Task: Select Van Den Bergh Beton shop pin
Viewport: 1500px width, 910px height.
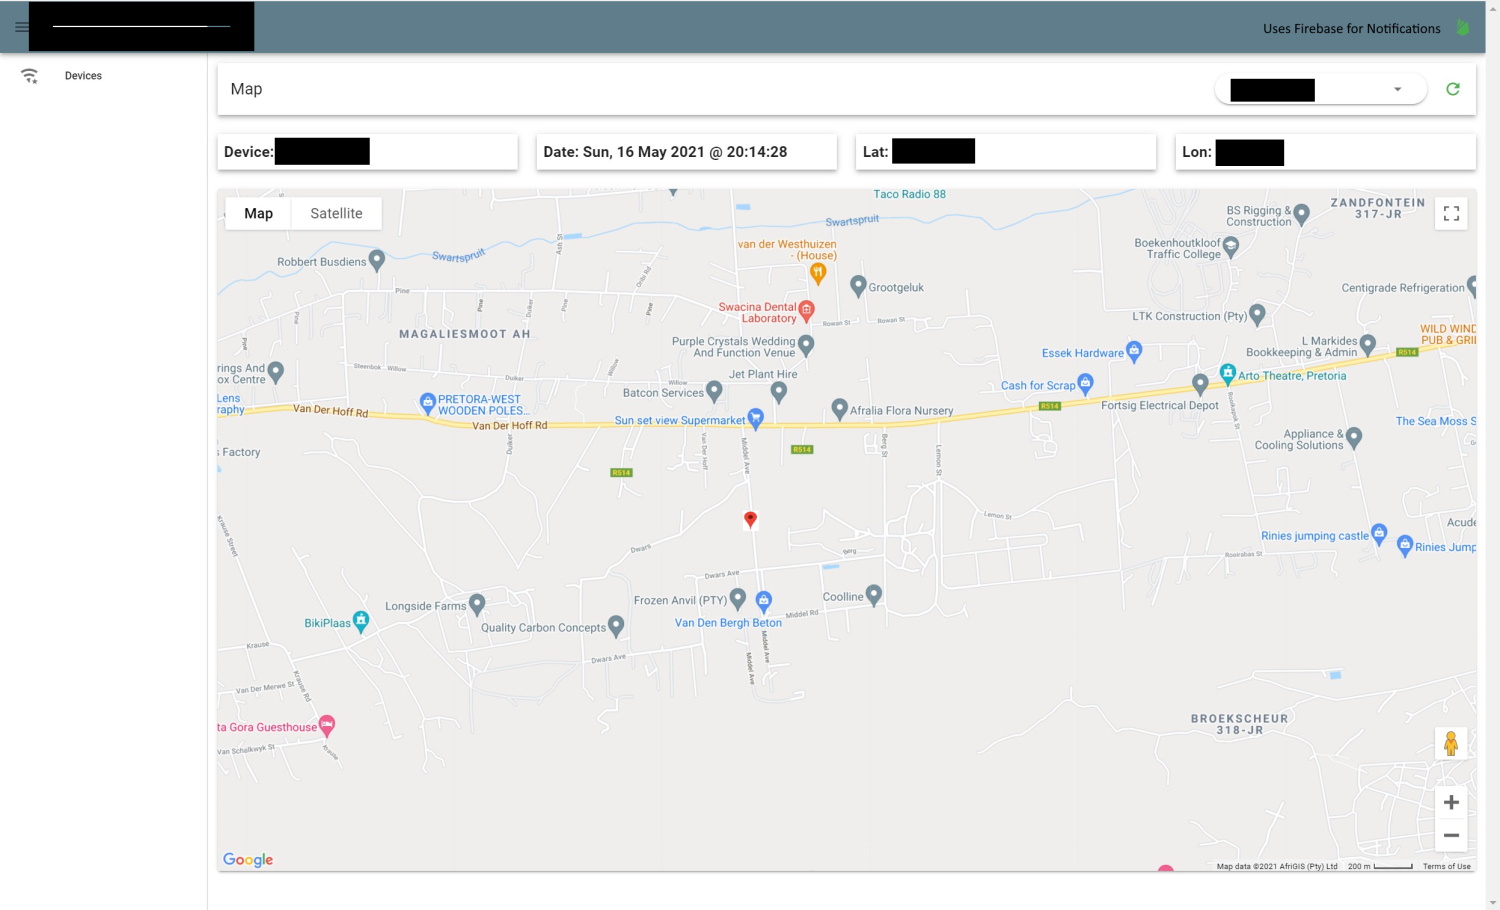Action: point(764,601)
